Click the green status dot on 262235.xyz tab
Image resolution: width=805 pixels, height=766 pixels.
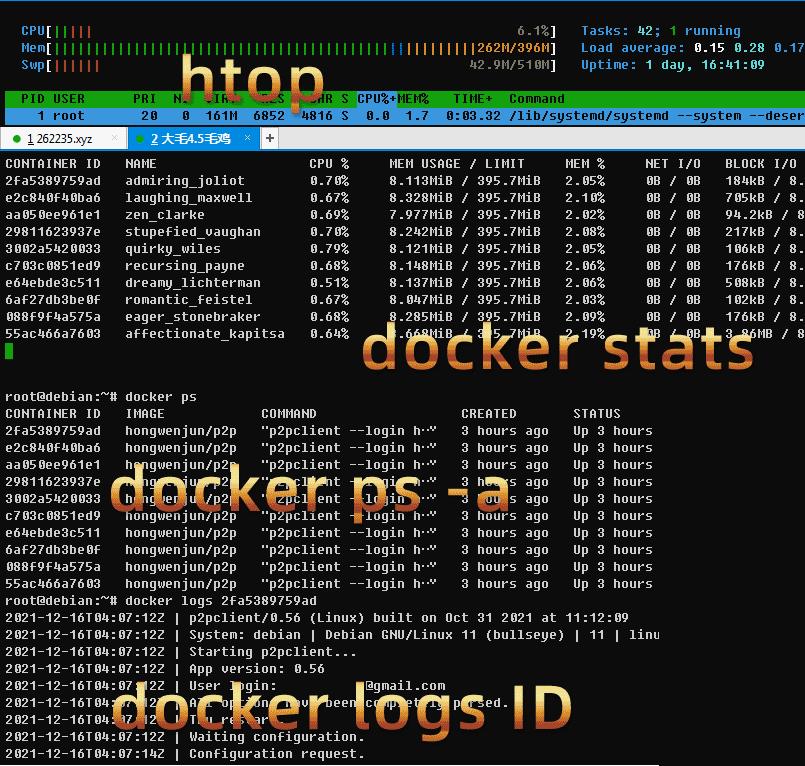pos(16,139)
